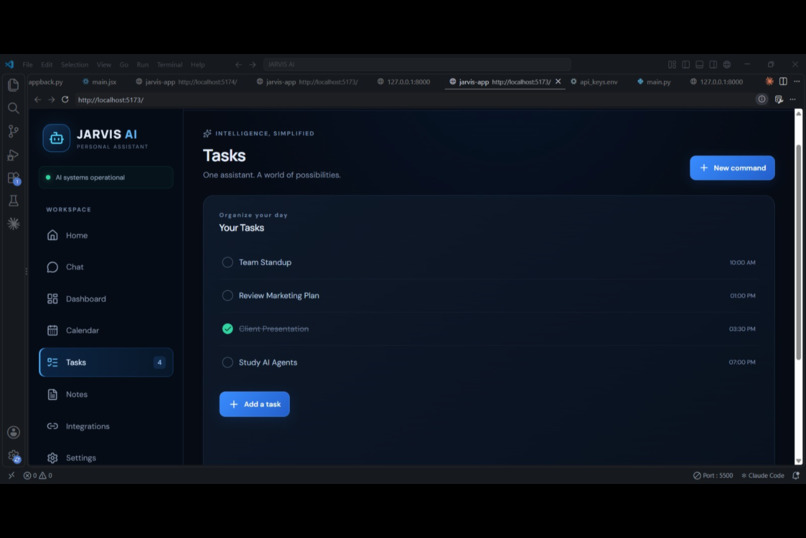Toggle panel layout icon in title bar

click(700, 64)
